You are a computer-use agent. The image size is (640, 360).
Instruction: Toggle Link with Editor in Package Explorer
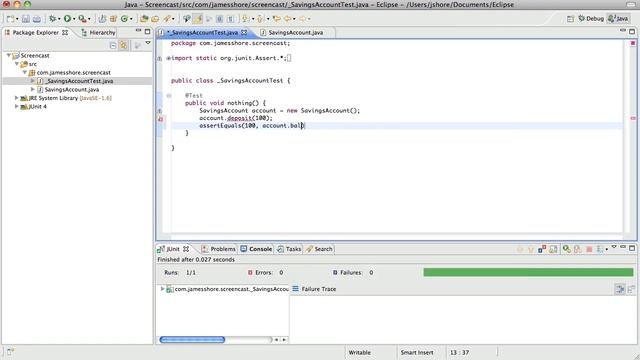[124, 45]
